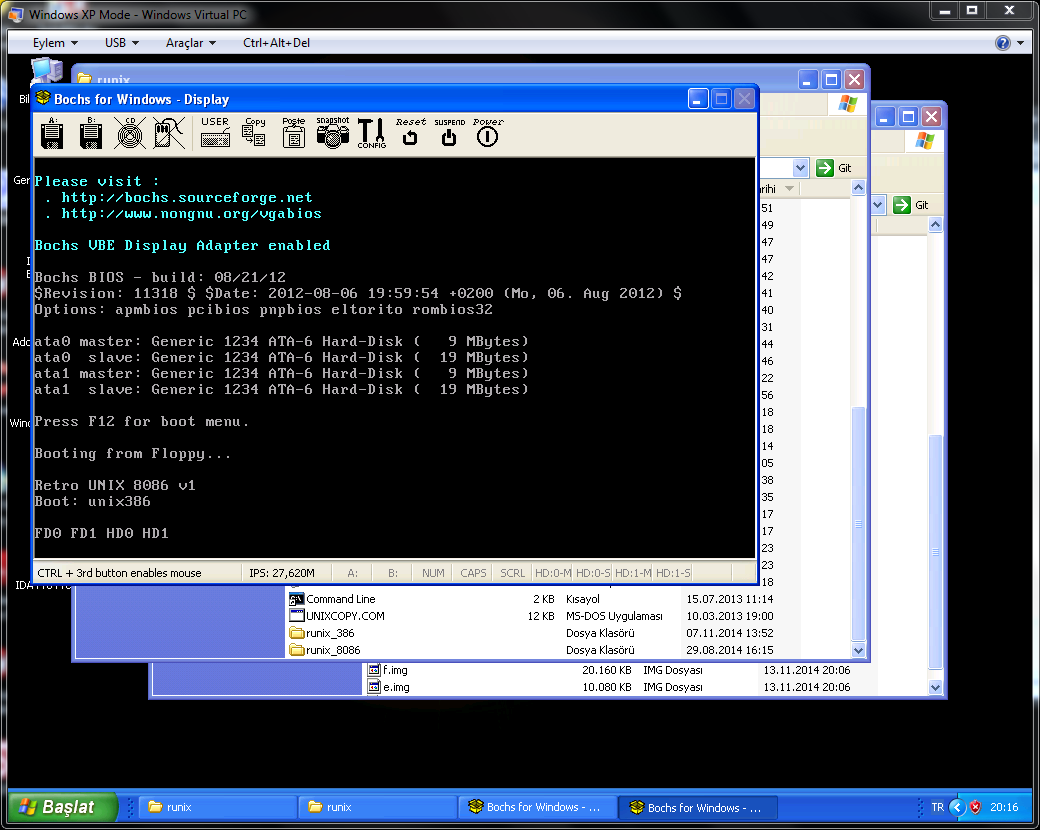
Task: Switch to second runix taskbar button
Action: click(378, 807)
